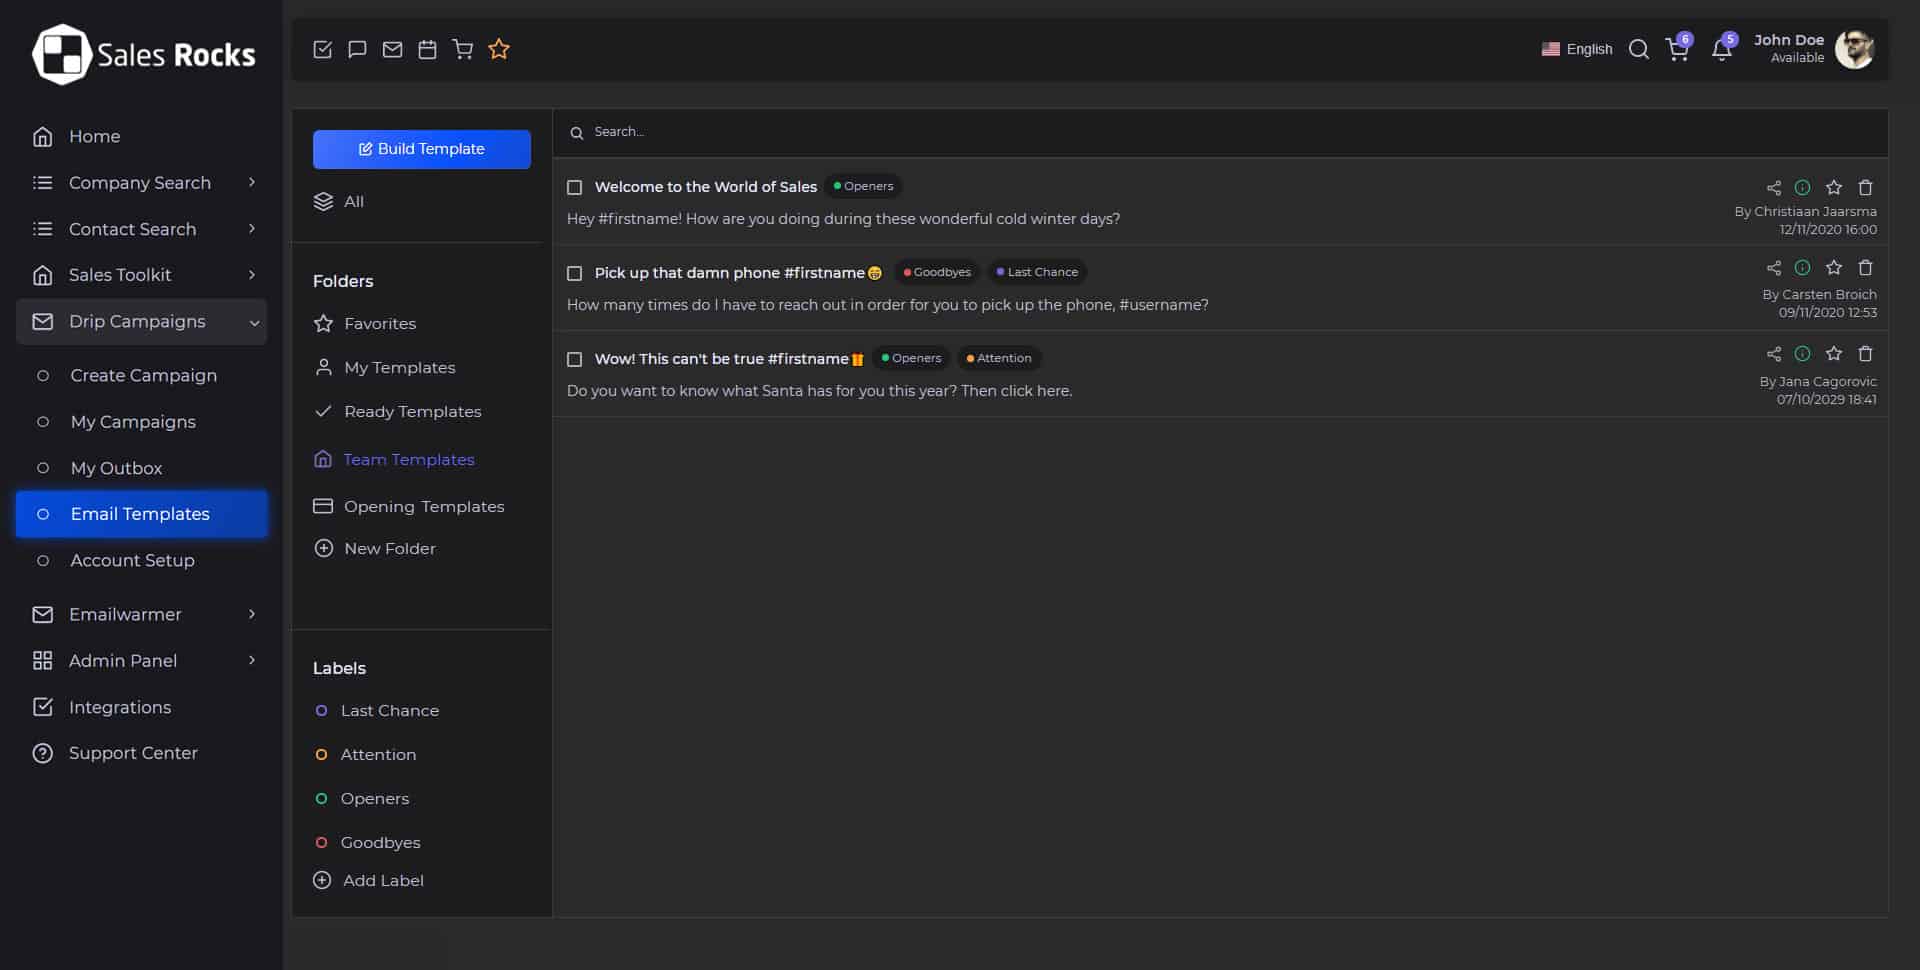
Task: Click the Build Template button
Action: pos(421,149)
